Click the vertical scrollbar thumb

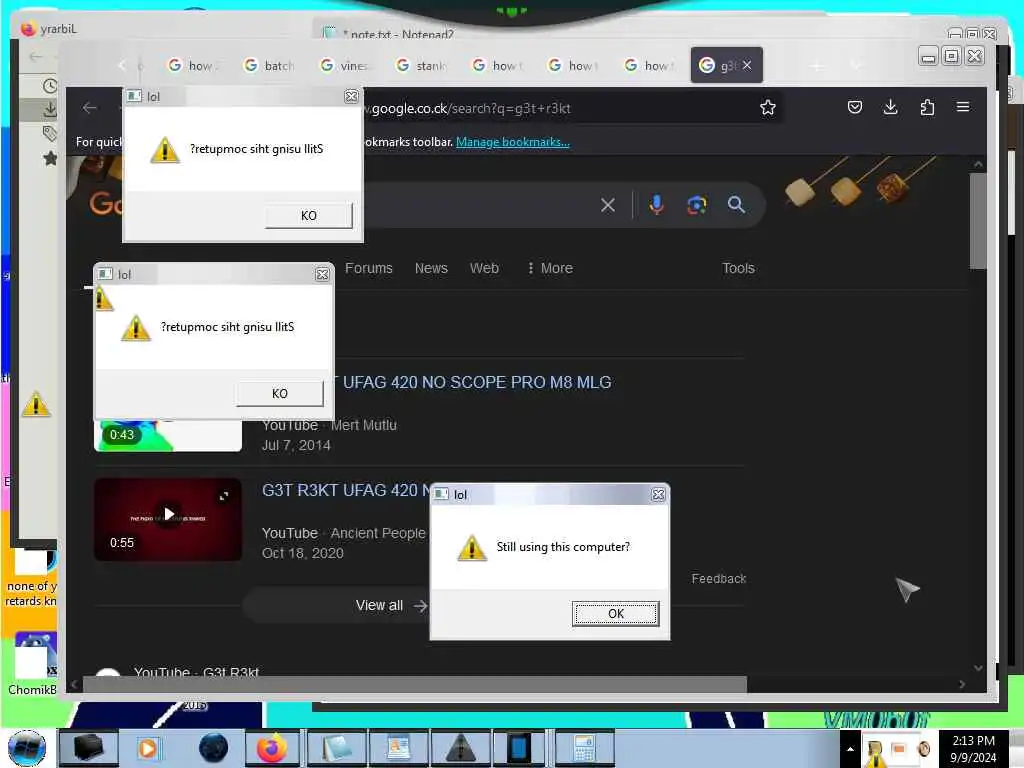coord(978,221)
